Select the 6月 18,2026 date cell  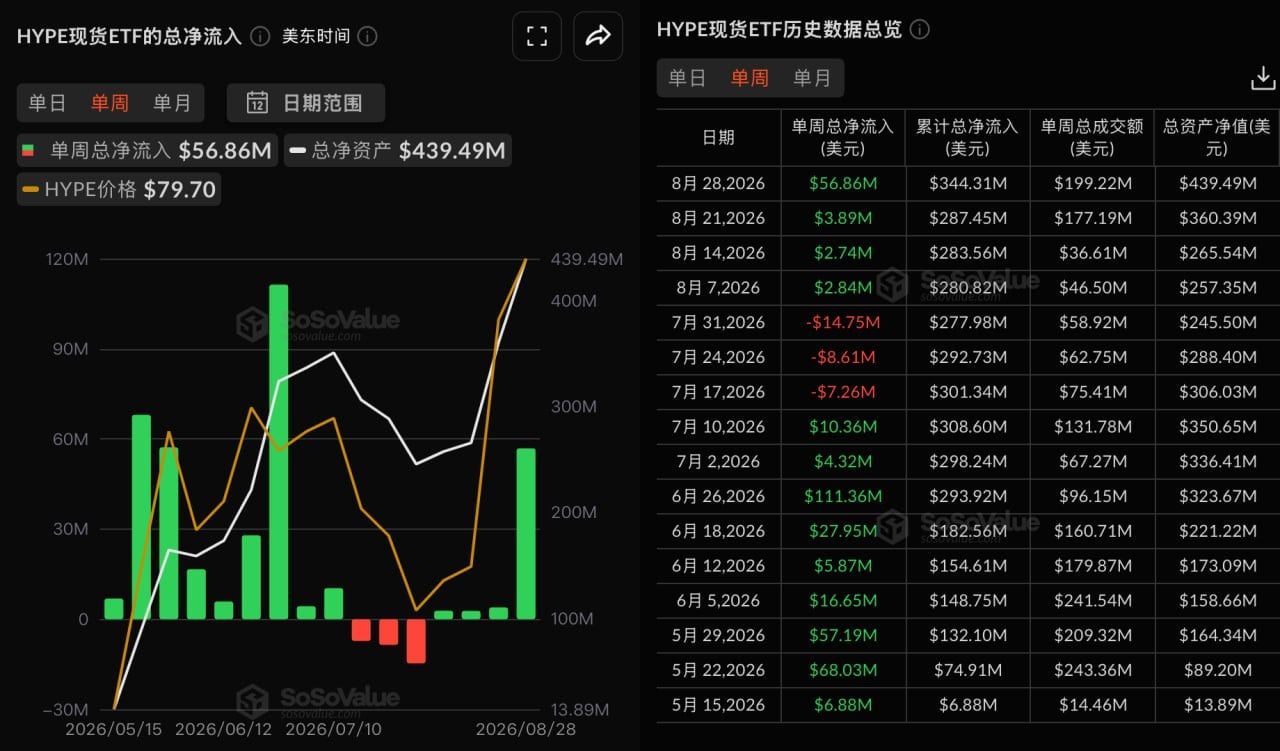point(718,531)
